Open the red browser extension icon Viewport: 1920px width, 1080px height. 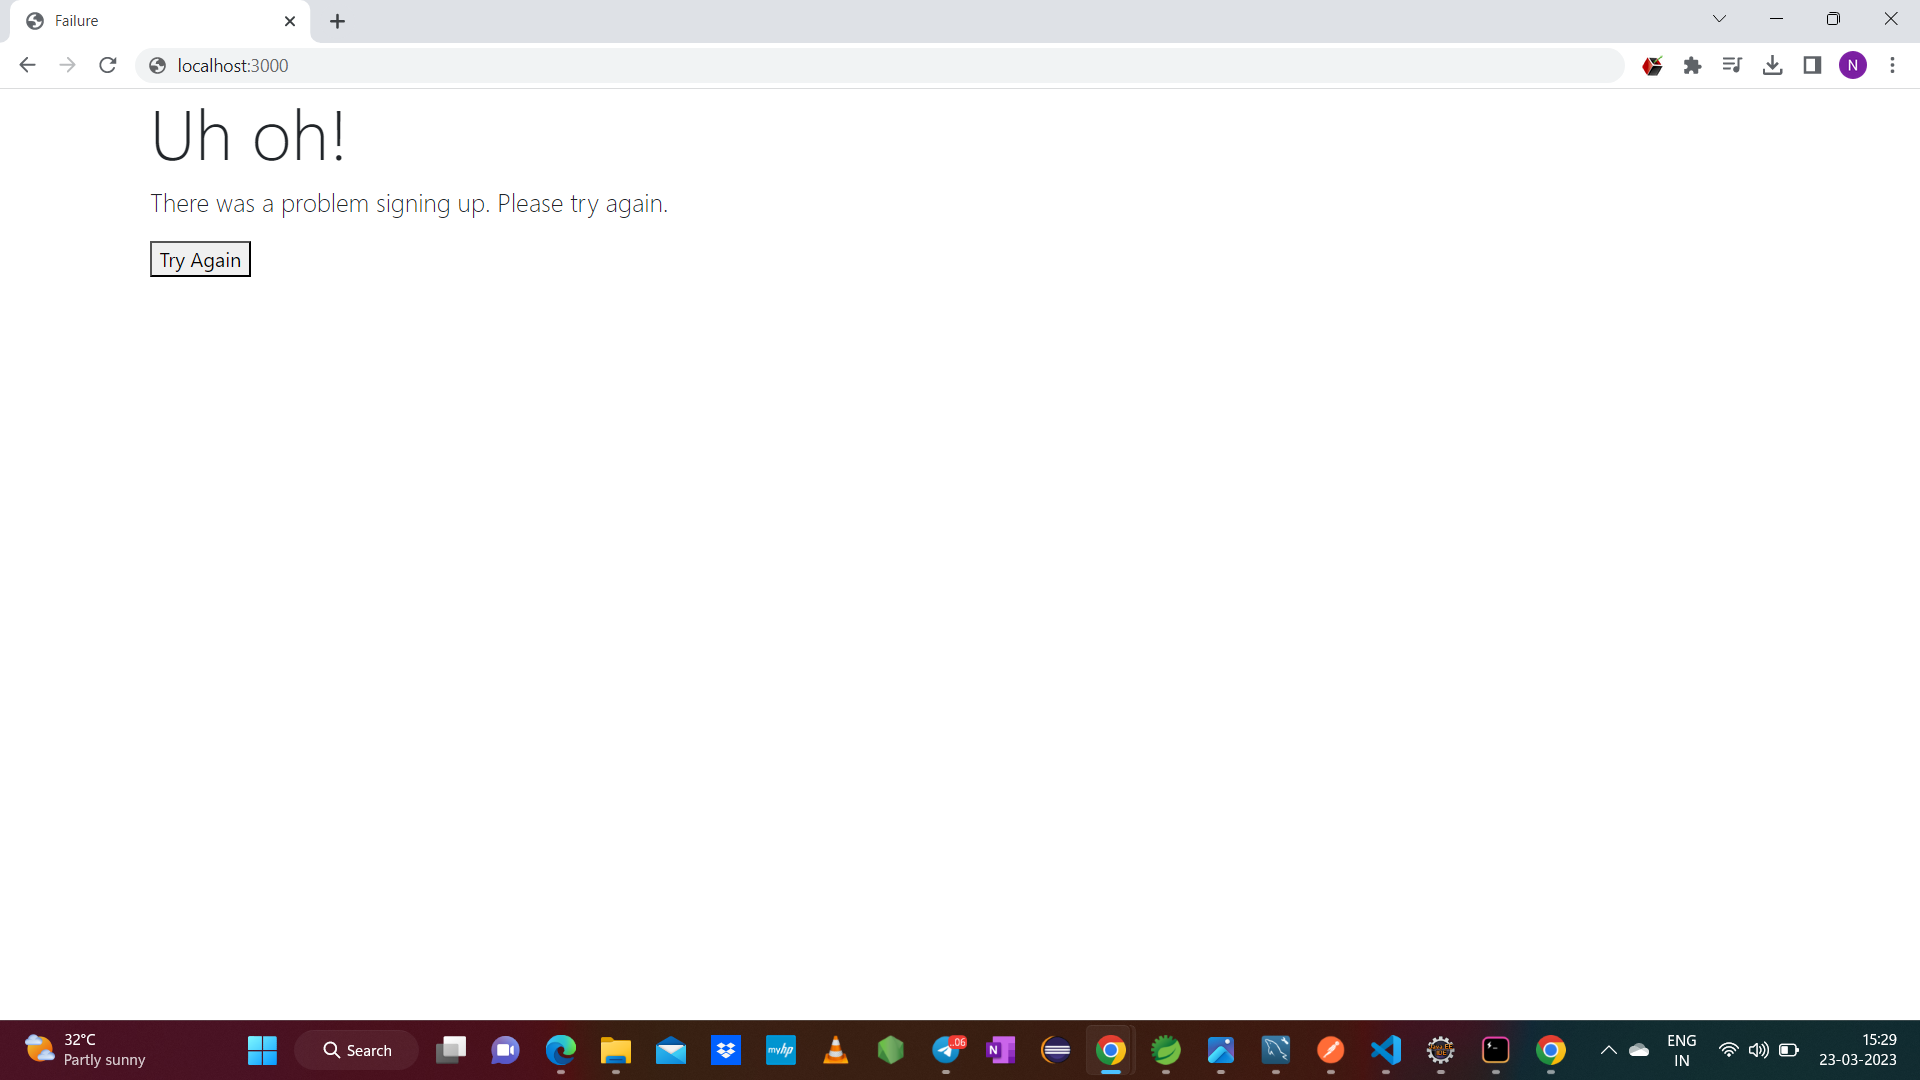coord(1652,65)
